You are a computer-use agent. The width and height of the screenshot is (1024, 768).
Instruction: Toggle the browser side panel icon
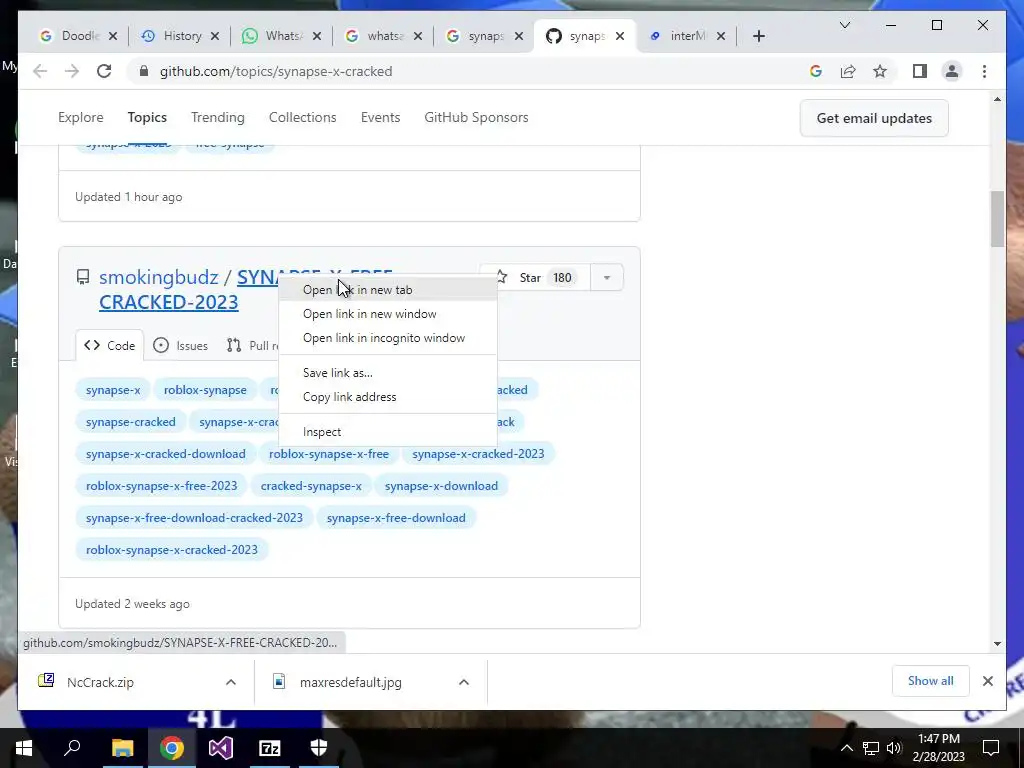point(920,71)
